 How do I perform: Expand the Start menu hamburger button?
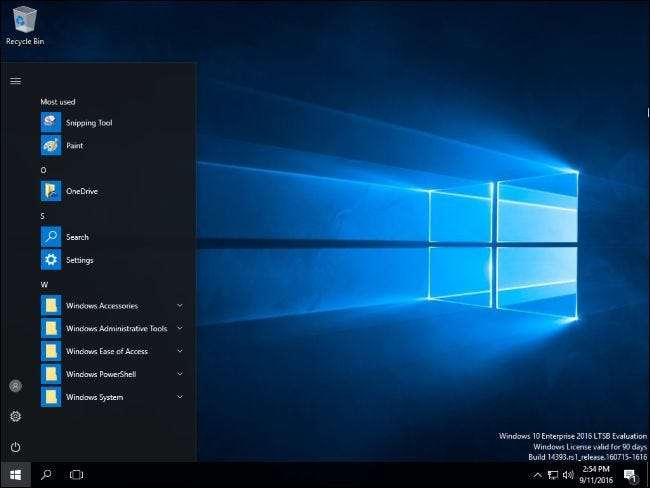[15, 81]
